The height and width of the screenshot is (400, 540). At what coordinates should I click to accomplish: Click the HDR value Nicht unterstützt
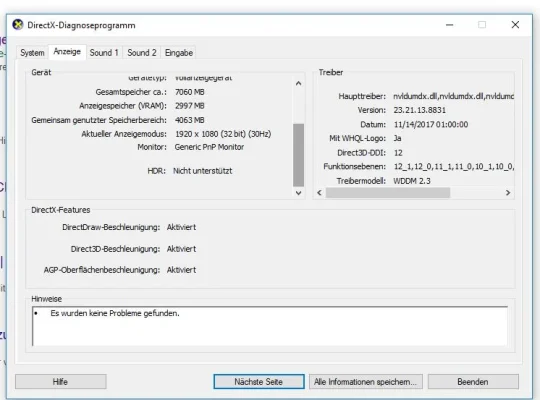[202, 171]
